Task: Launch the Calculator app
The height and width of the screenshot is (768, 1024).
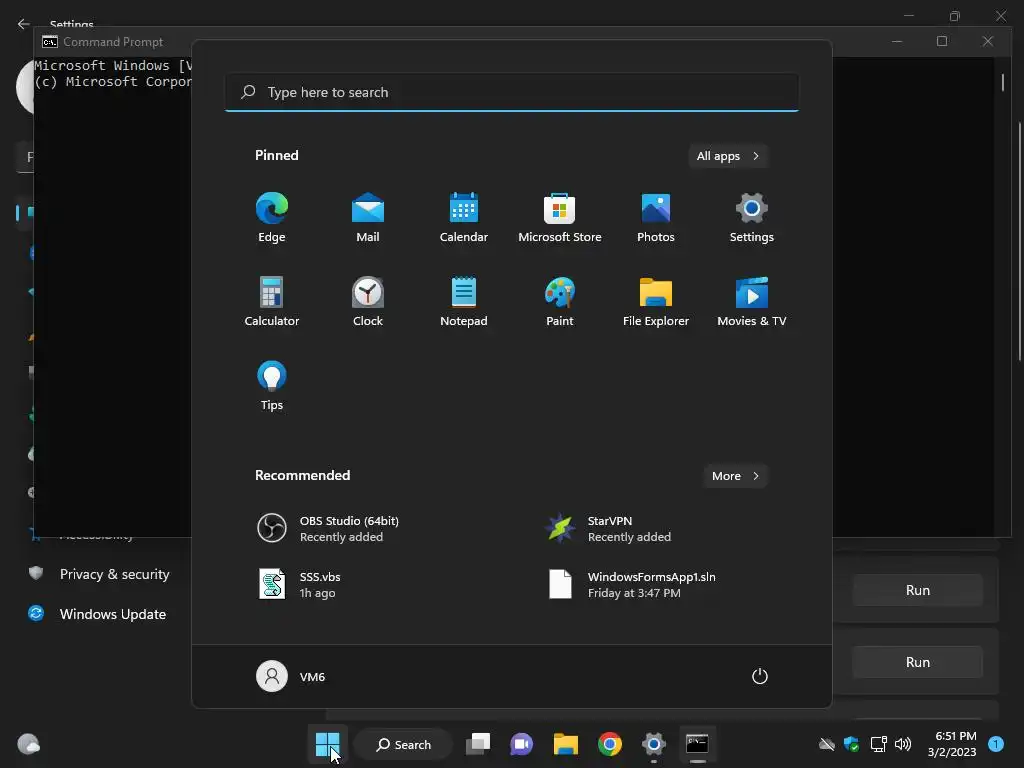Action: pos(272,302)
